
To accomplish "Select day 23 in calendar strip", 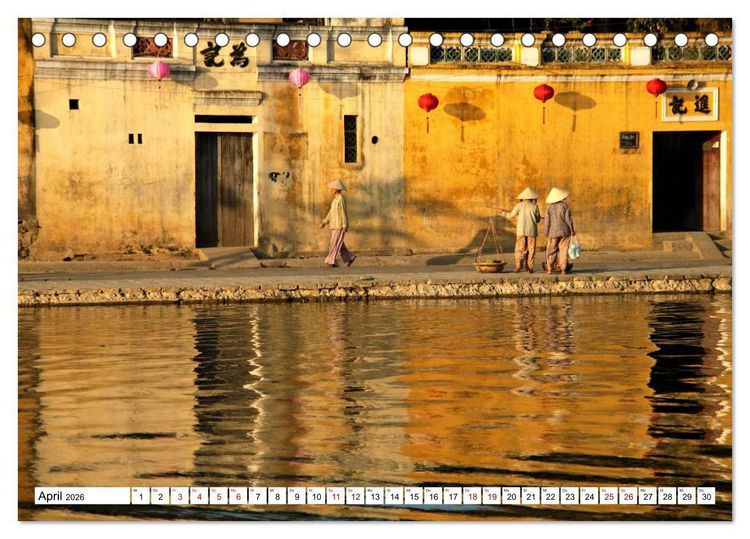I will coord(570,496).
